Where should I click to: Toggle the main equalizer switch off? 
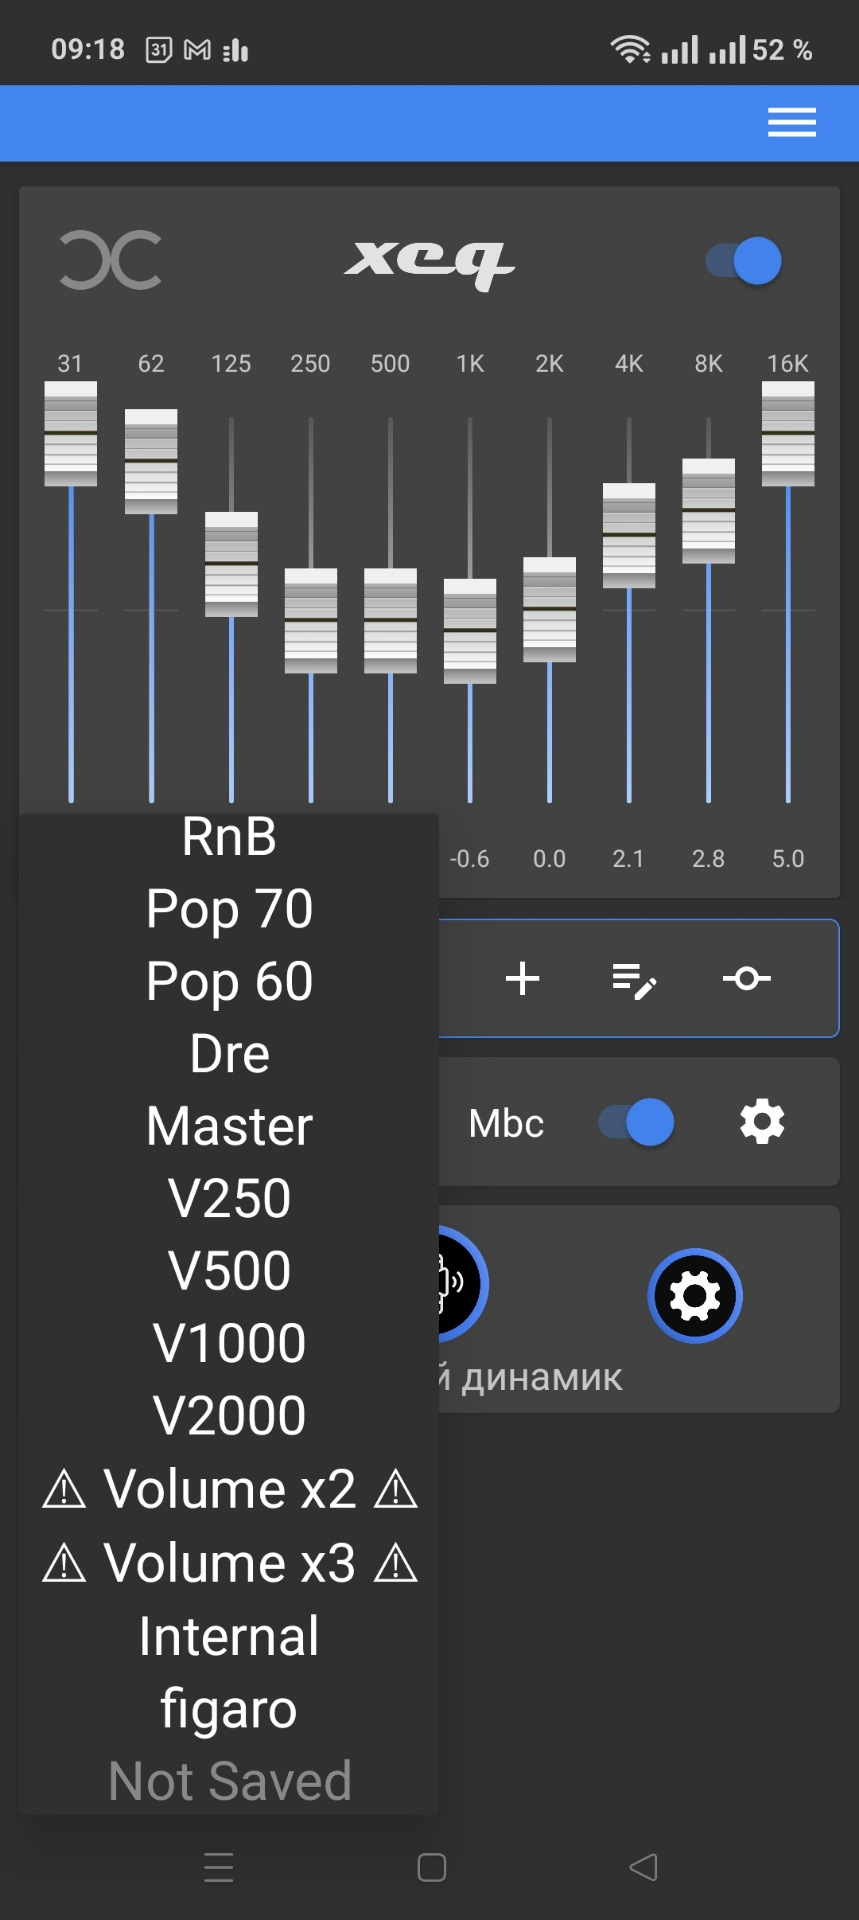tap(744, 261)
